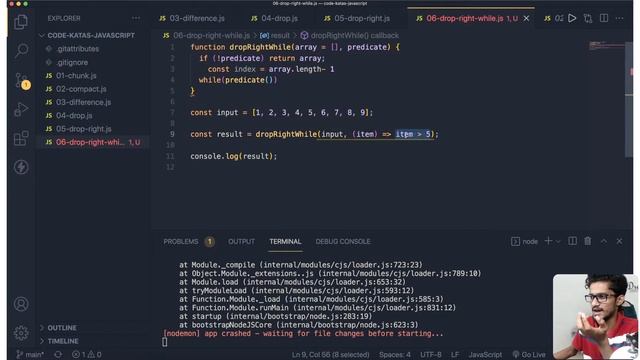640x360 pixels.
Task: Run the code with the play button
Action: [572, 18]
